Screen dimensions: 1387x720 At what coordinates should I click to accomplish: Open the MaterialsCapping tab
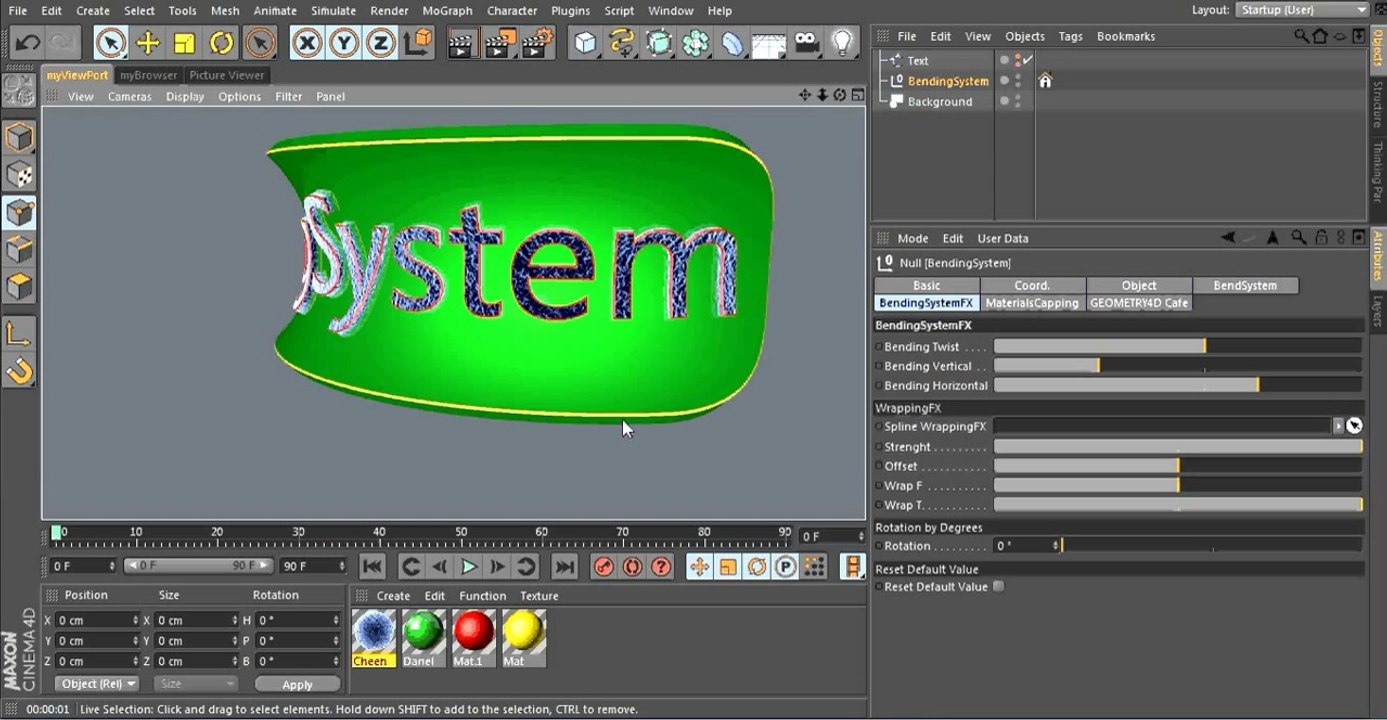point(1032,303)
